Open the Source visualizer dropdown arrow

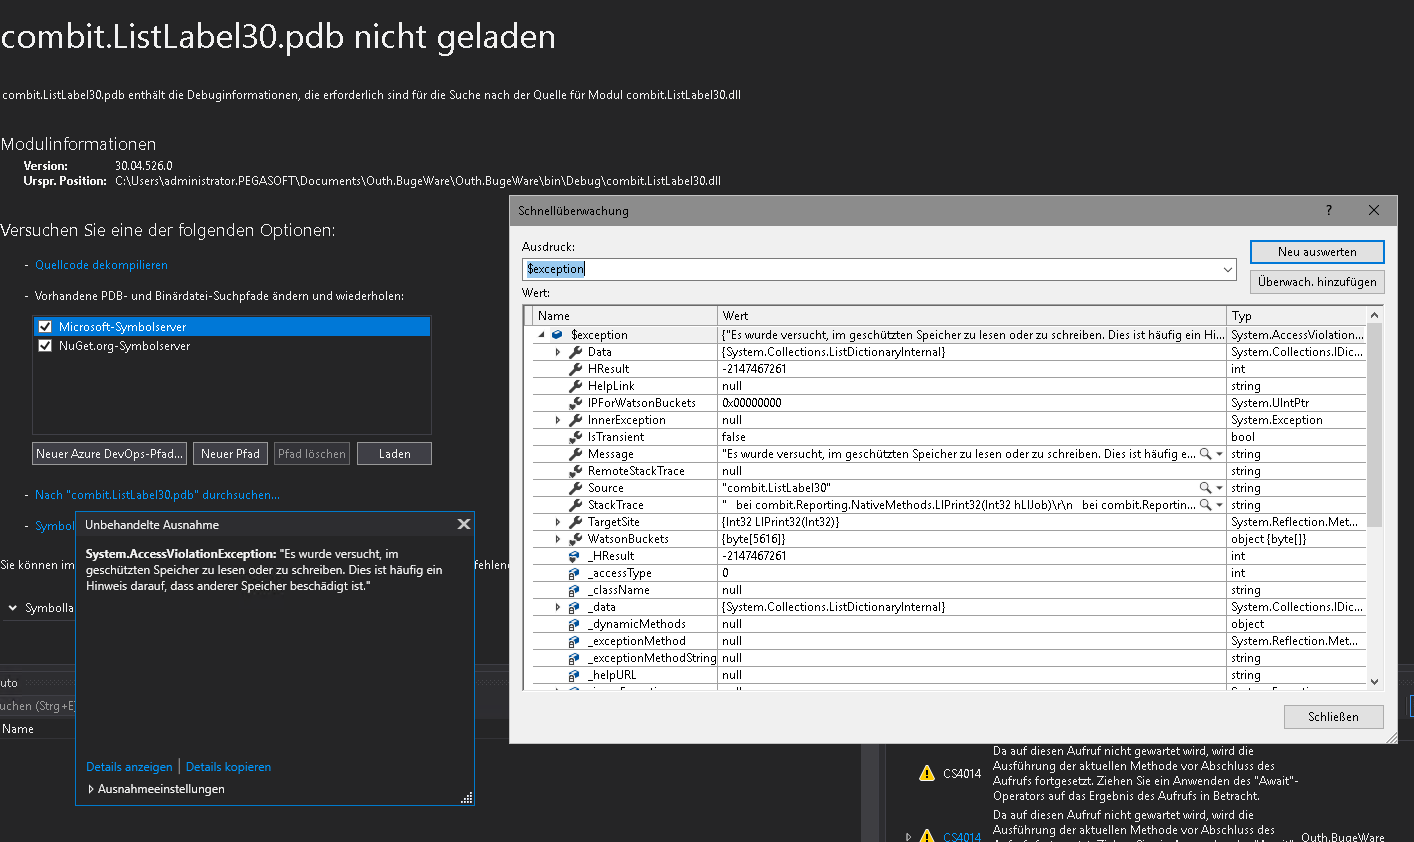(x=1219, y=488)
